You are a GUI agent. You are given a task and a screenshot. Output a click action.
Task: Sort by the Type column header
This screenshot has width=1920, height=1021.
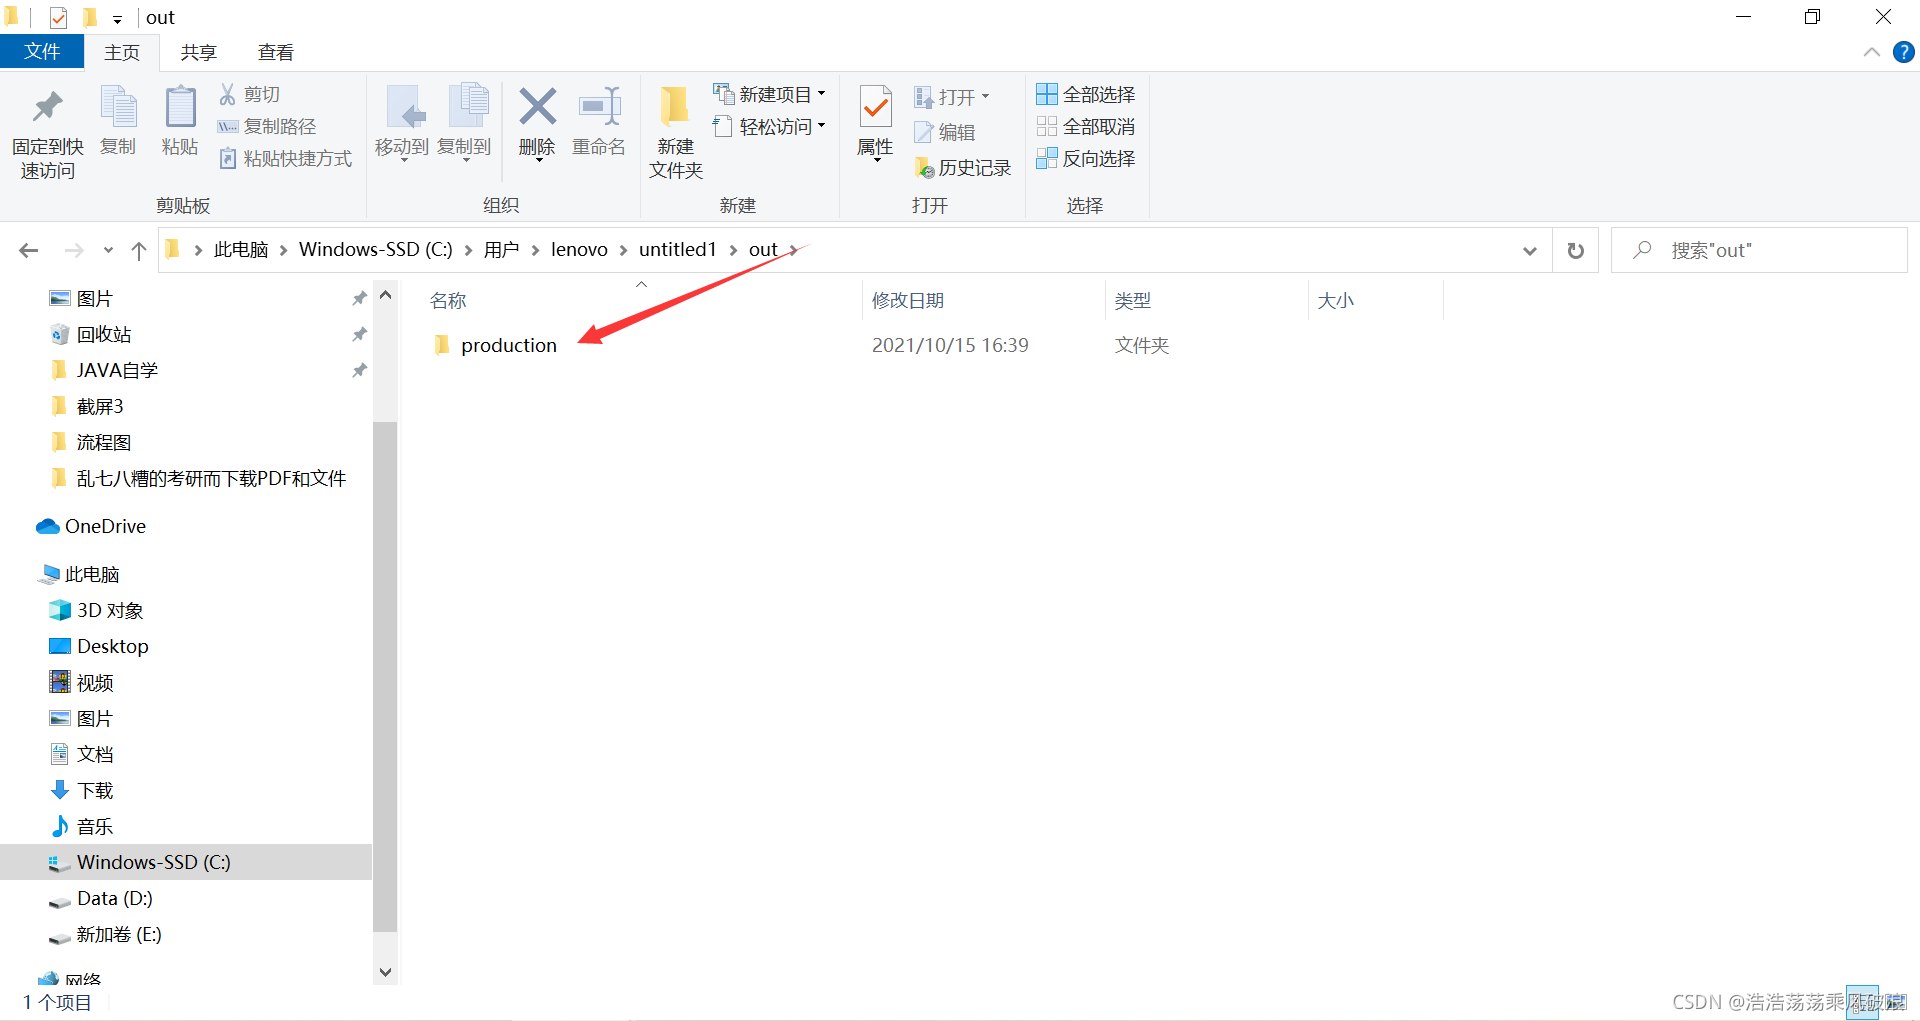[x=1133, y=300]
